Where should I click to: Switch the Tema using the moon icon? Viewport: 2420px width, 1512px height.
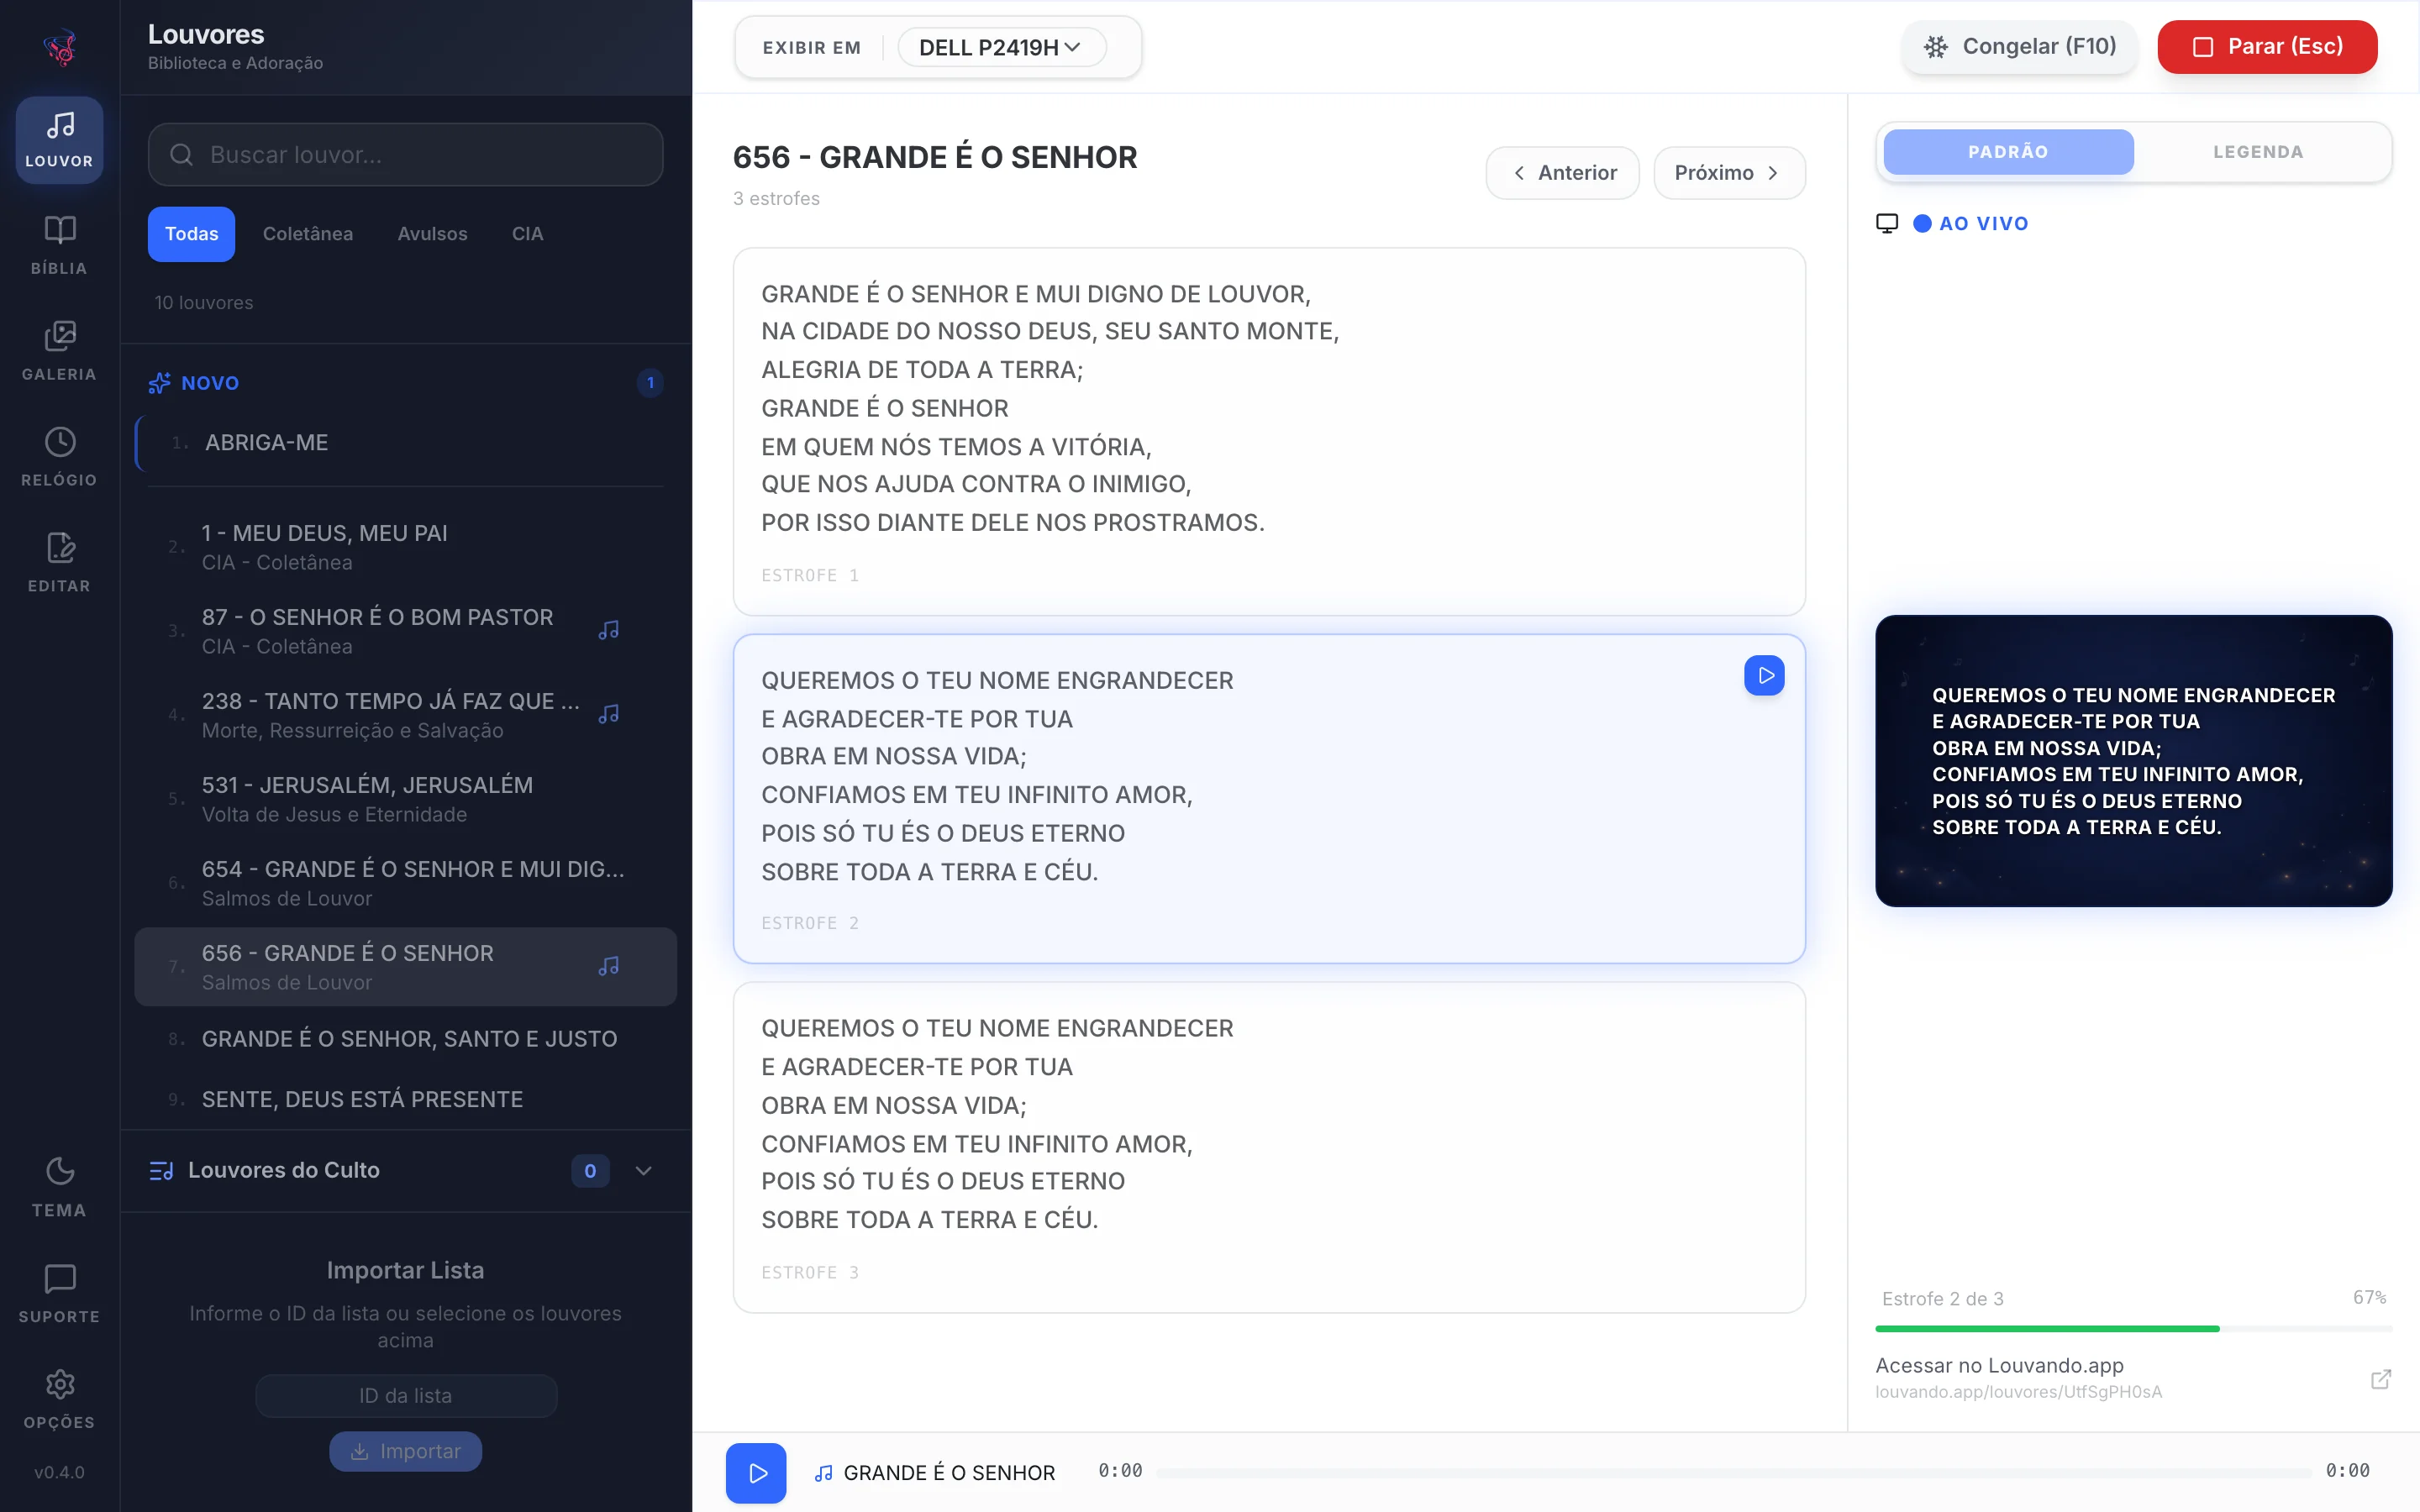coord(59,1188)
